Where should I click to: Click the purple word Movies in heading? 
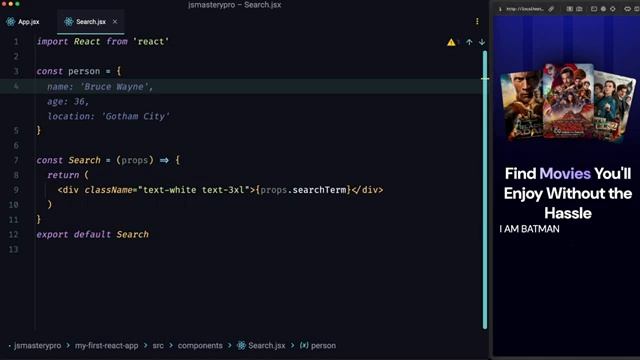tap(565, 173)
